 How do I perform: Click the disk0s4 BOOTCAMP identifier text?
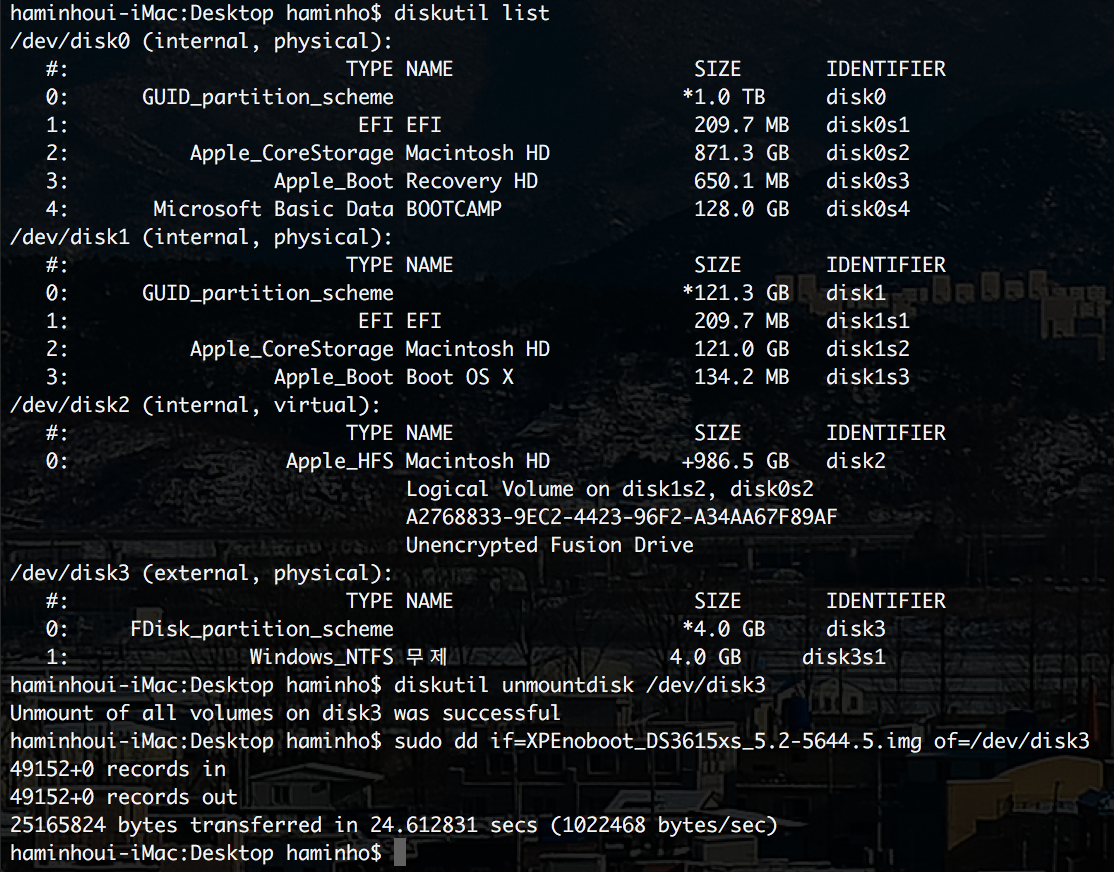click(867, 208)
